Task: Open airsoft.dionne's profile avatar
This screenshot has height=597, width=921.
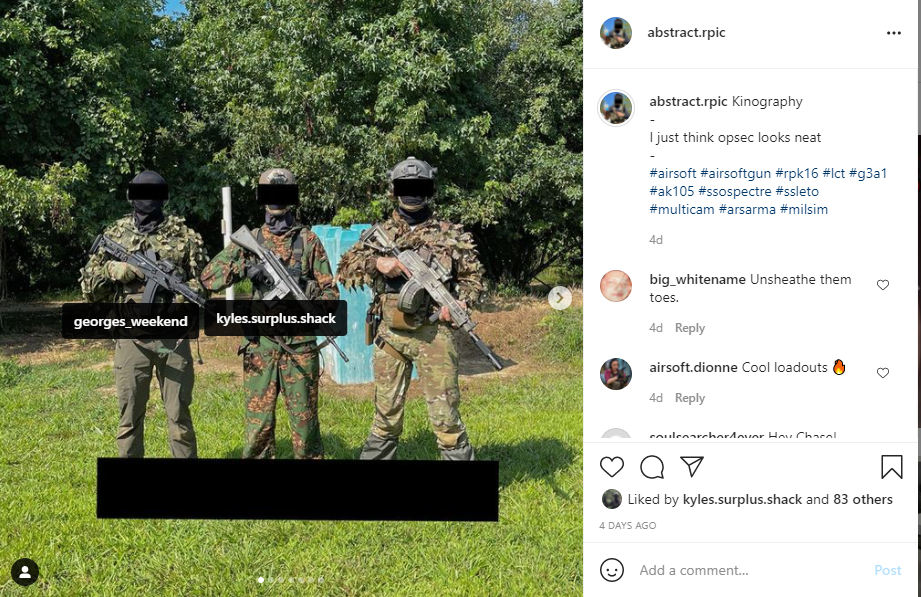Action: click(616, 374)
